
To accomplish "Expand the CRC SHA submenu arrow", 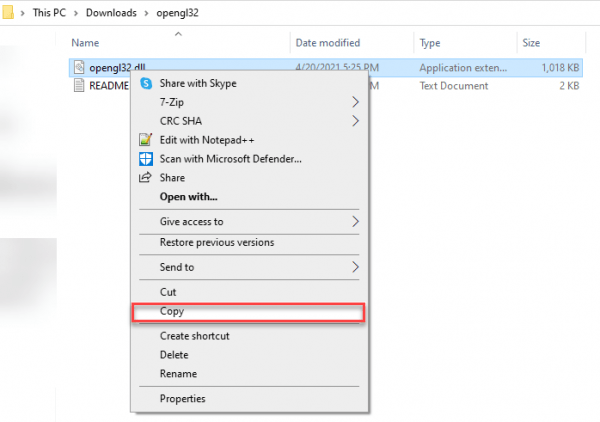I will [x=355, y=121].
